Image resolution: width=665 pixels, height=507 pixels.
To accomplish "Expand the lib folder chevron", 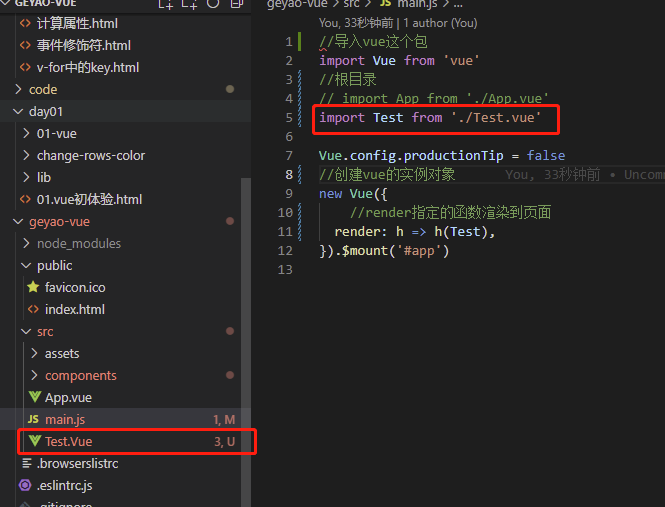I will coord(26,177).
